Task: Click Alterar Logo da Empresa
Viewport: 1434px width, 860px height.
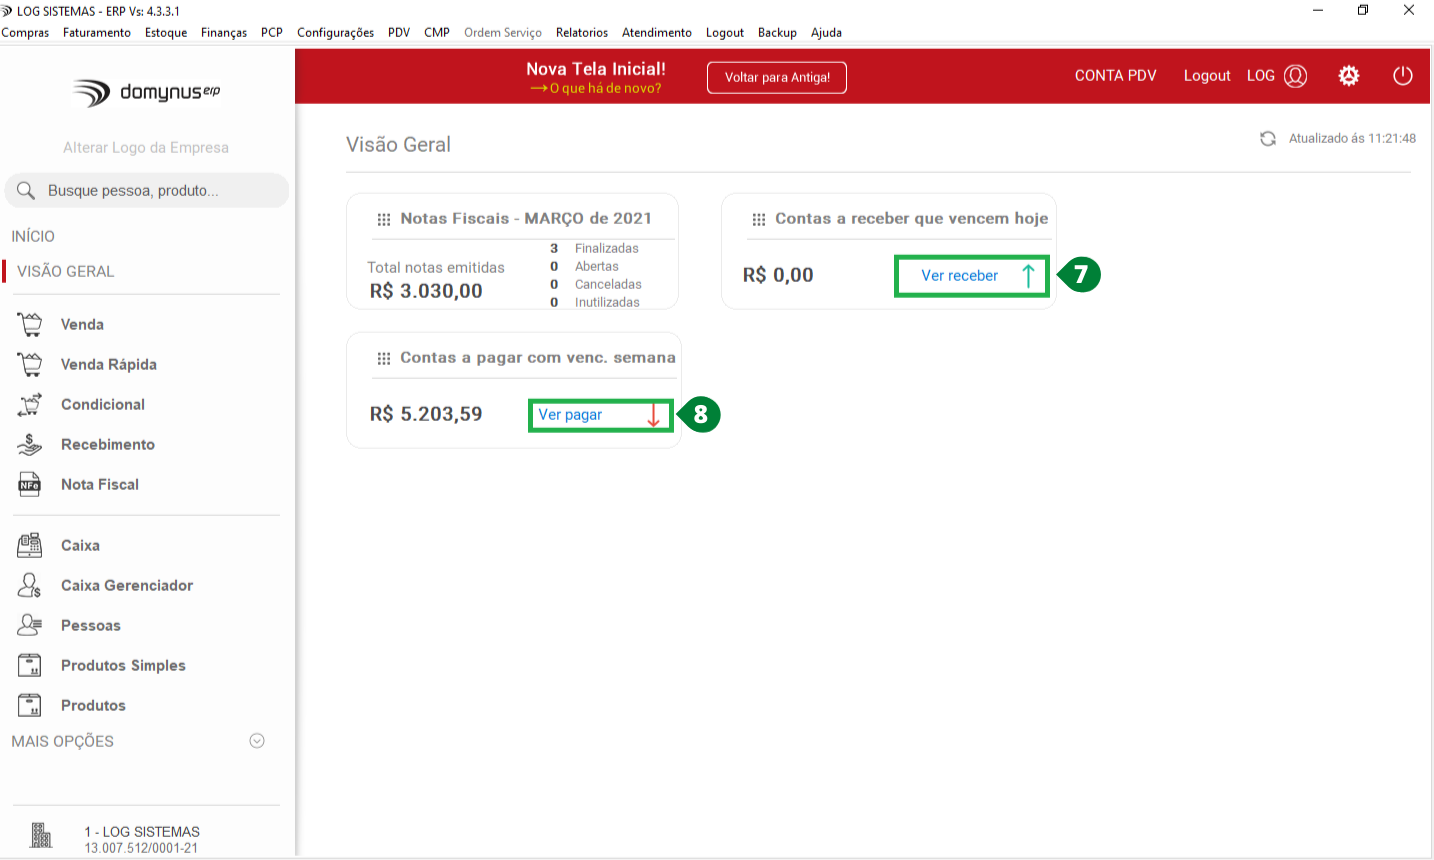Action: (146, 147)
